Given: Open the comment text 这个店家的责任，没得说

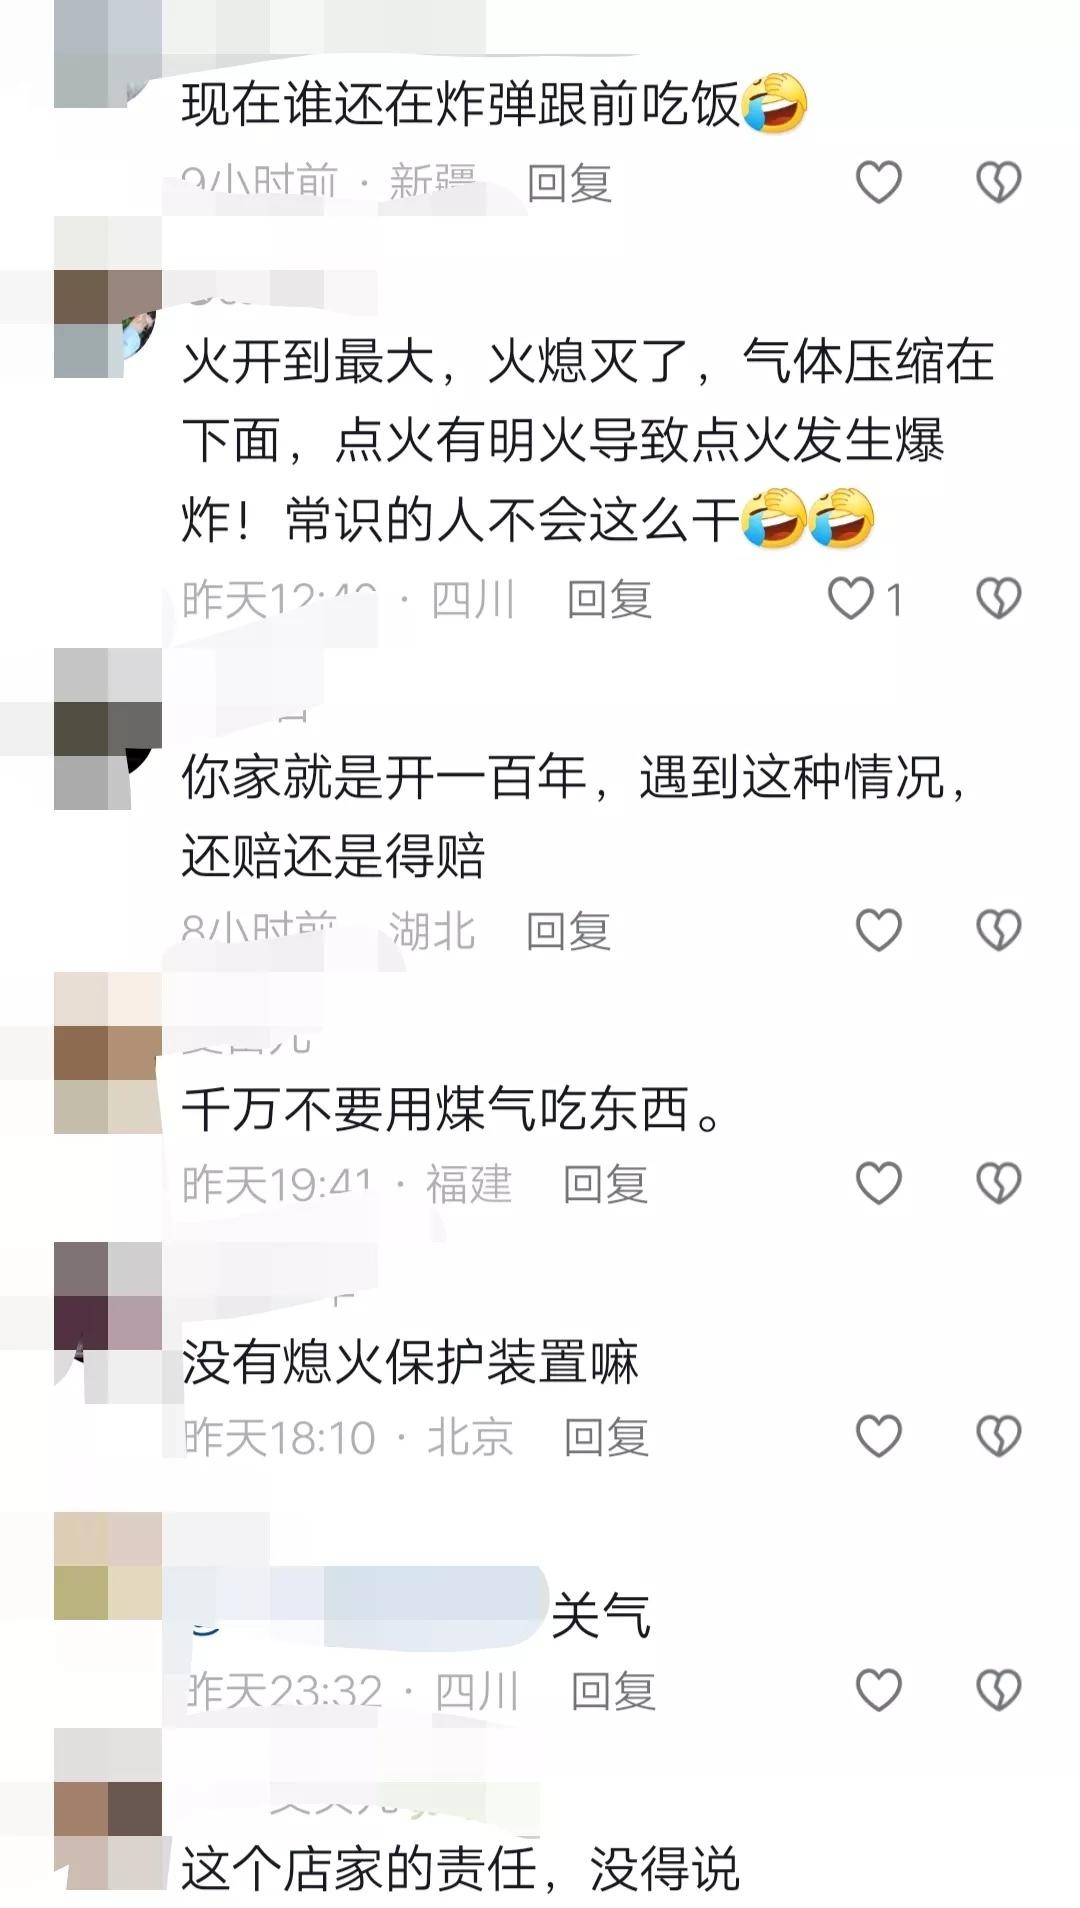Looking at the screenshot, I should 460,1868.
